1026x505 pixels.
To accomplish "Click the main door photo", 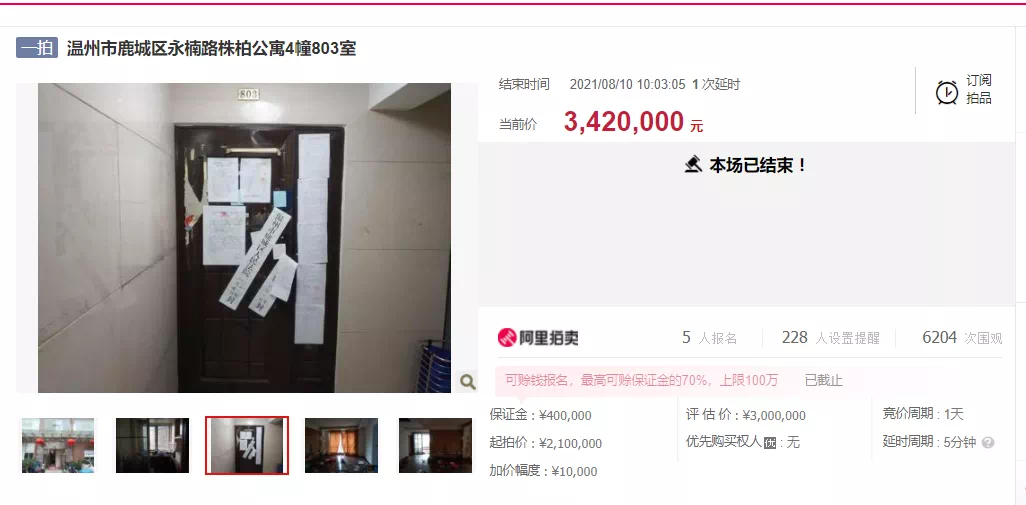I will tap(244, 238).
